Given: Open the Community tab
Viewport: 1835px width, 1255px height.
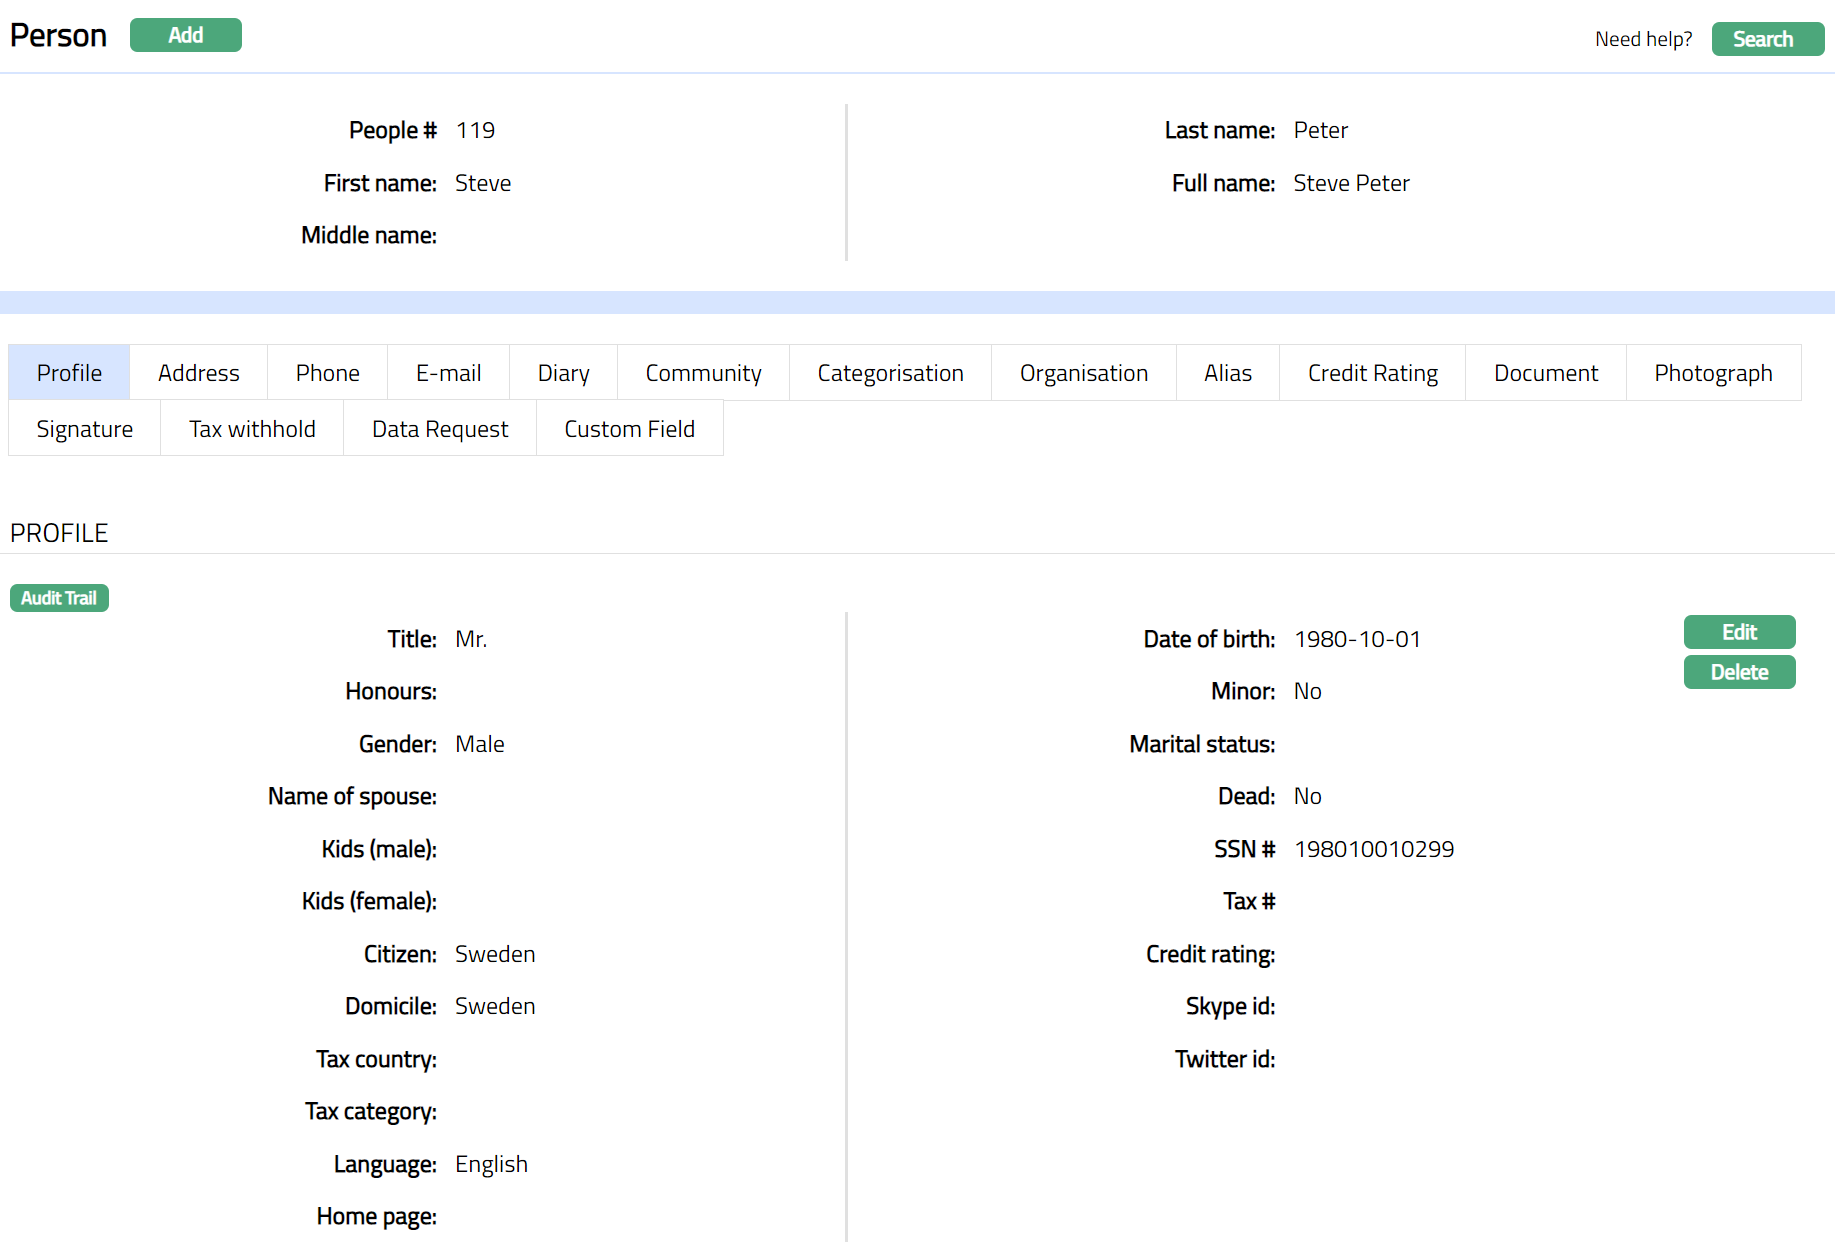Looking at the screenshot, I should [703, 373].
